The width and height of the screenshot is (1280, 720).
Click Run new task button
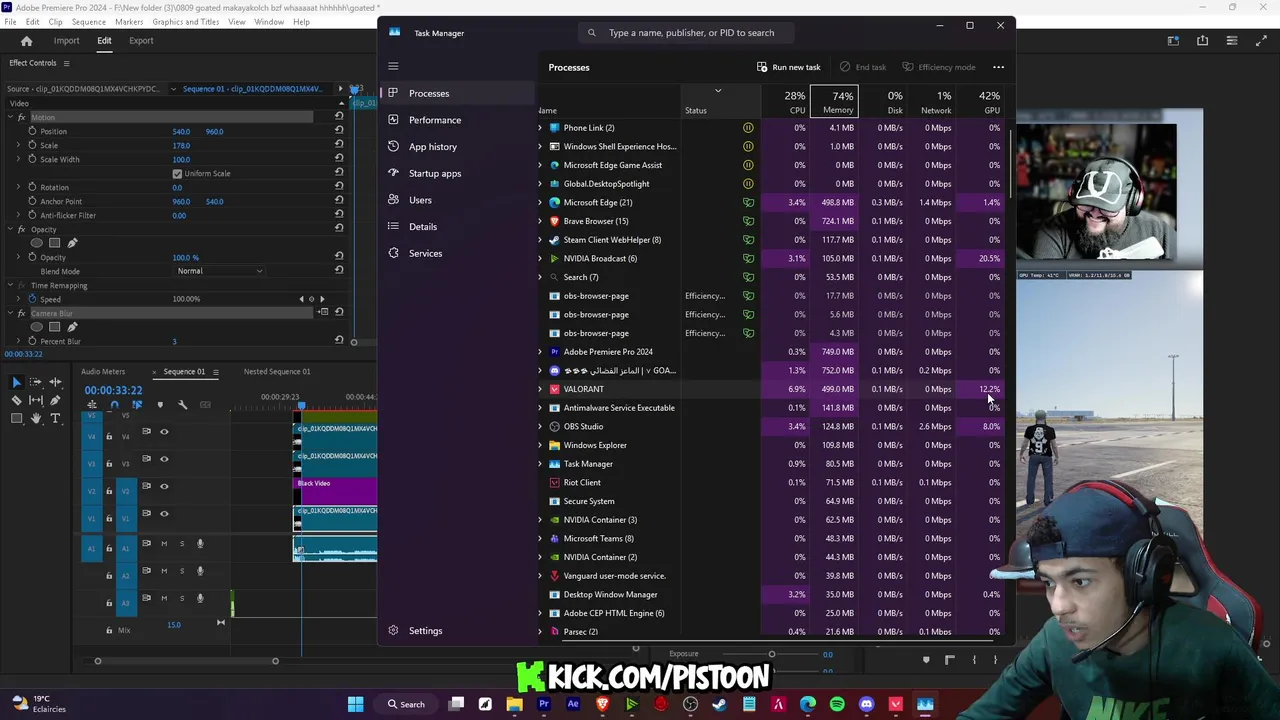coord(788,67)
